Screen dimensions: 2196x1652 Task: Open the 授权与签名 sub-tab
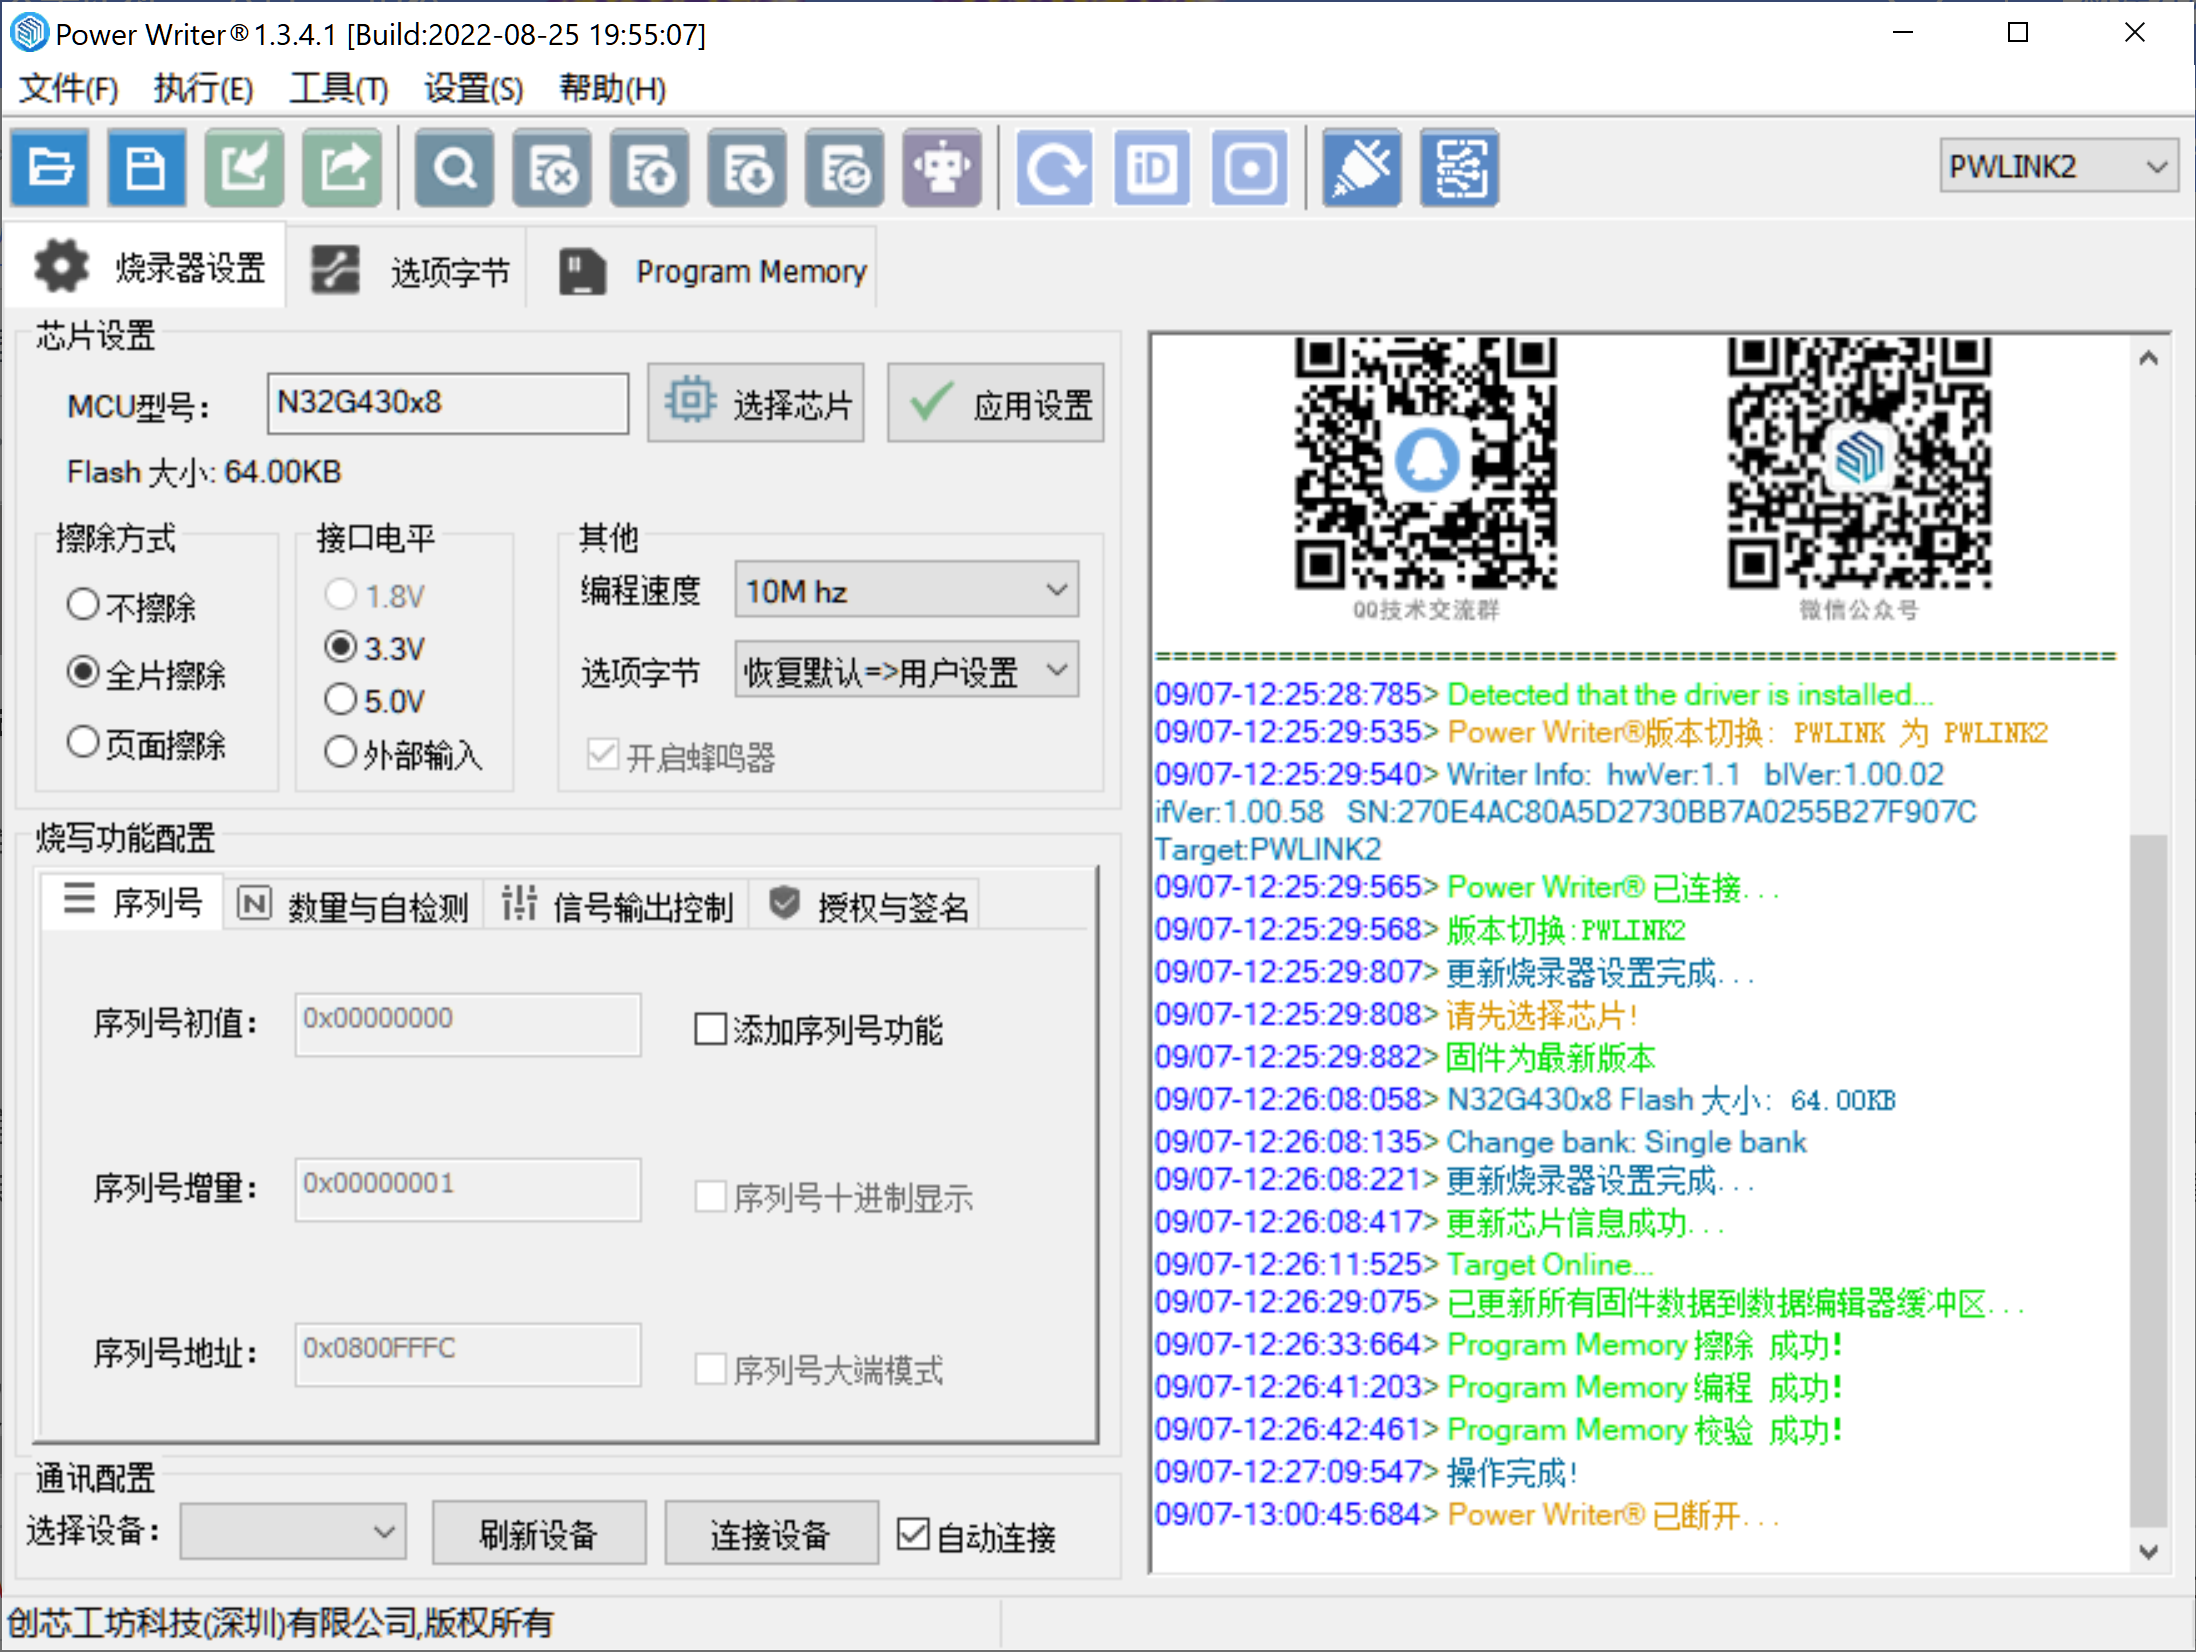[x=866, y=905]
